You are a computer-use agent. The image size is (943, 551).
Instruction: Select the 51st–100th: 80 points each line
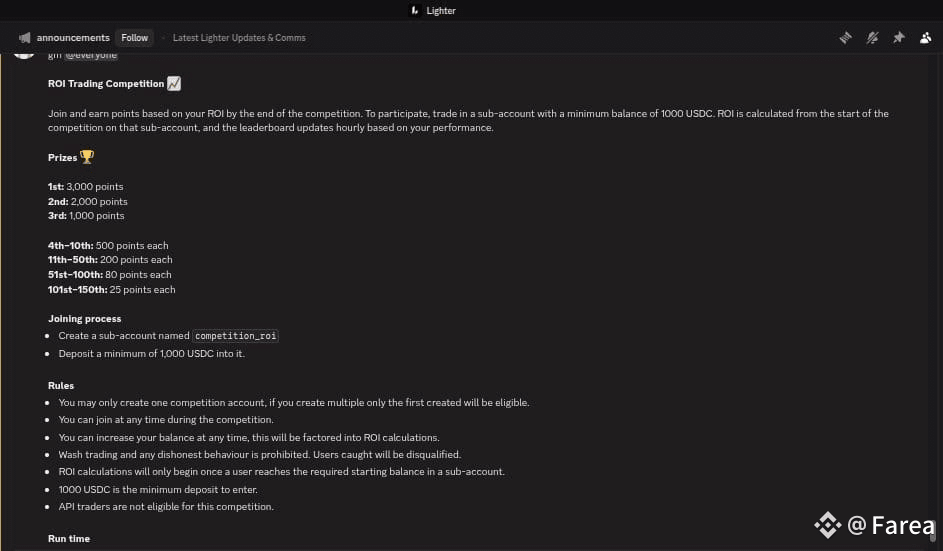[x=109, y=274]
